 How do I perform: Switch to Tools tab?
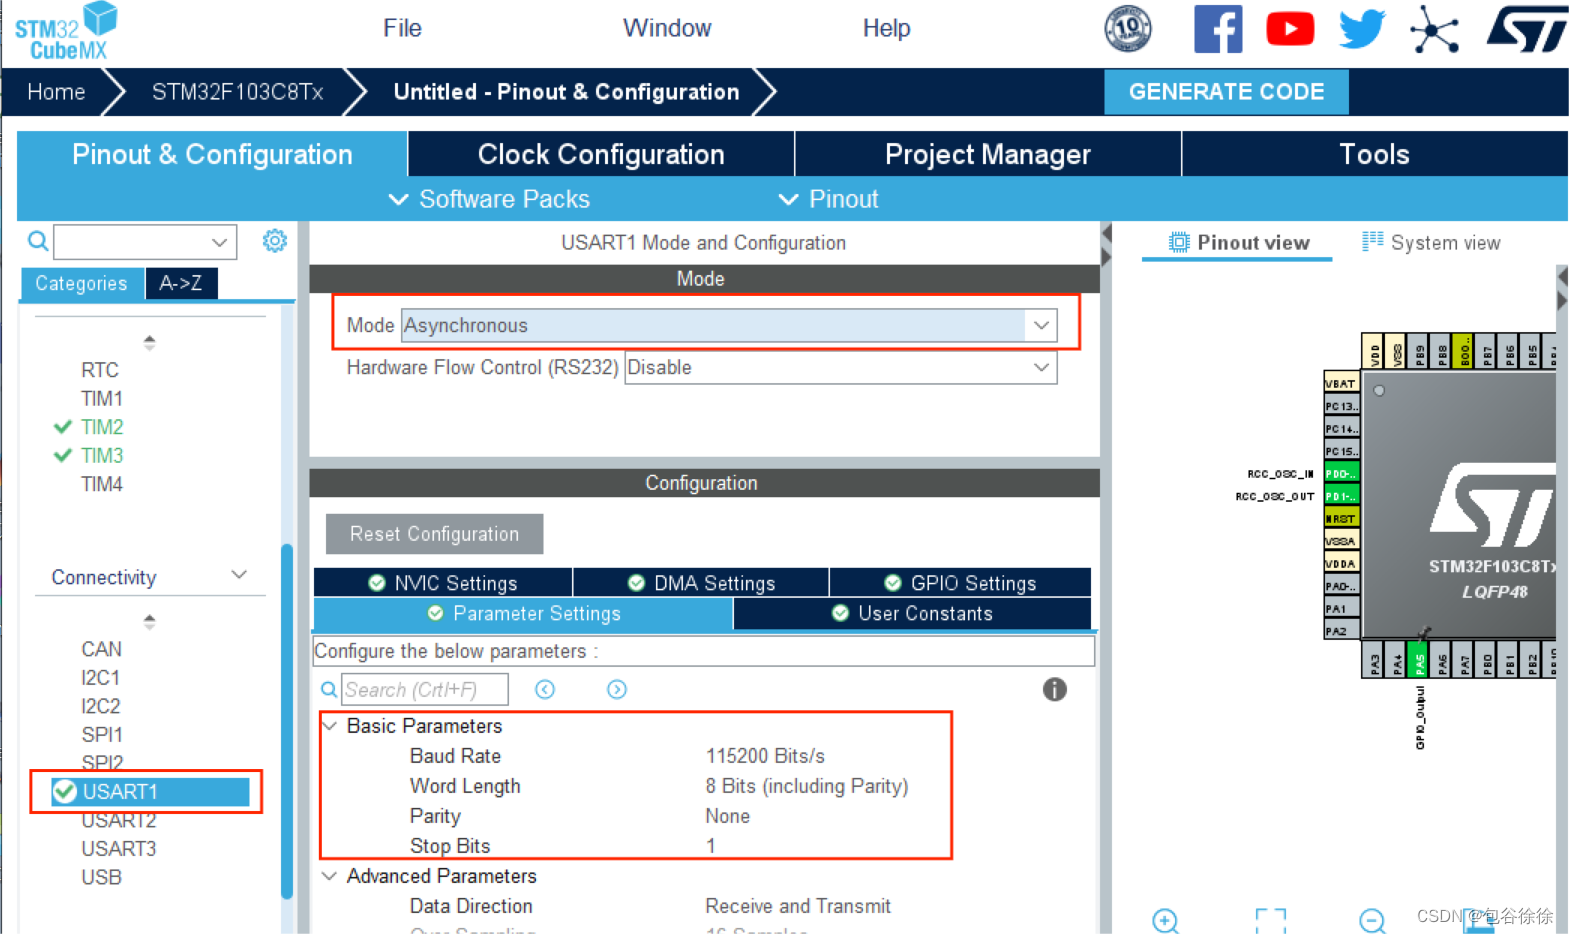point(1375,154)
